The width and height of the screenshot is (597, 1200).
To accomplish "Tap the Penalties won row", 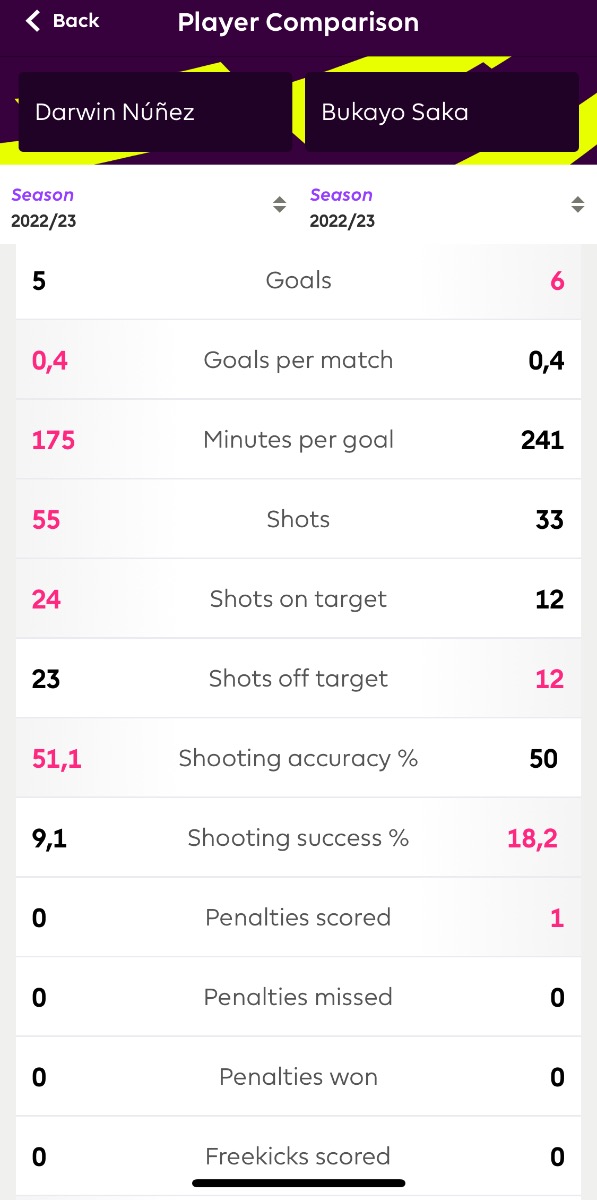I will (298, 1077).
